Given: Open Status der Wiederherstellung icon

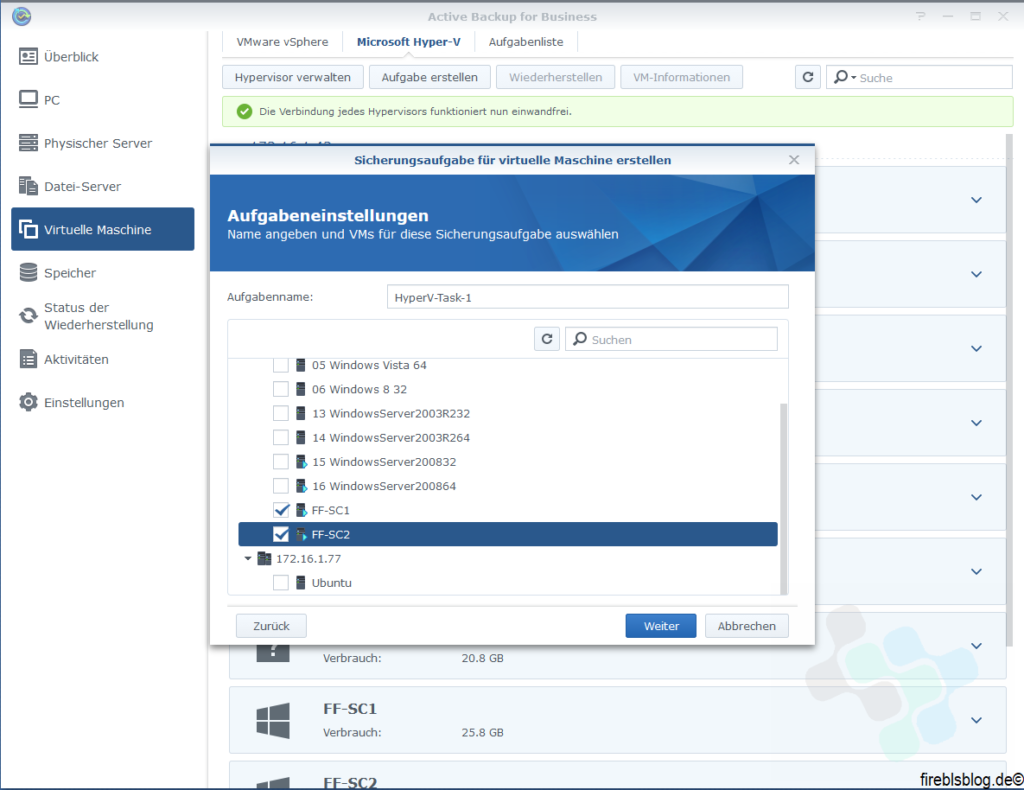Looking at the screenshot, I should (x=28, y=316).
